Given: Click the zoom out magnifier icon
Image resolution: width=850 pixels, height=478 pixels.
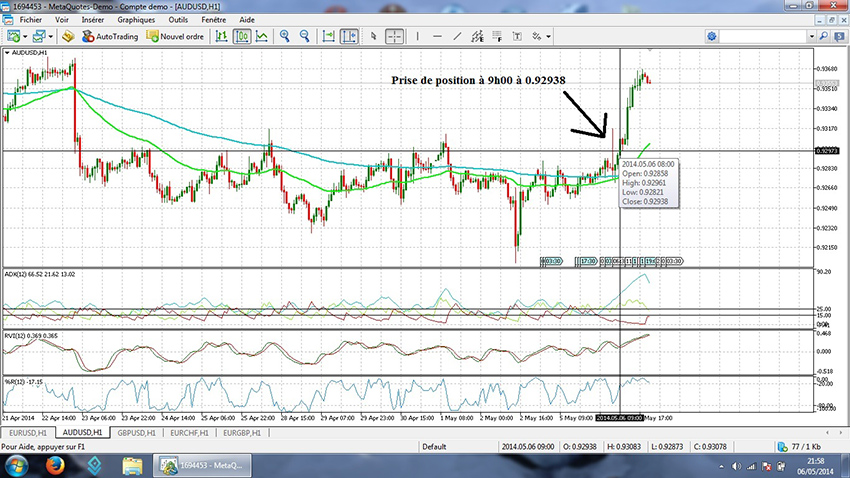Looking at the screenshot, I should pyautogui.click(x=304, y=36).
